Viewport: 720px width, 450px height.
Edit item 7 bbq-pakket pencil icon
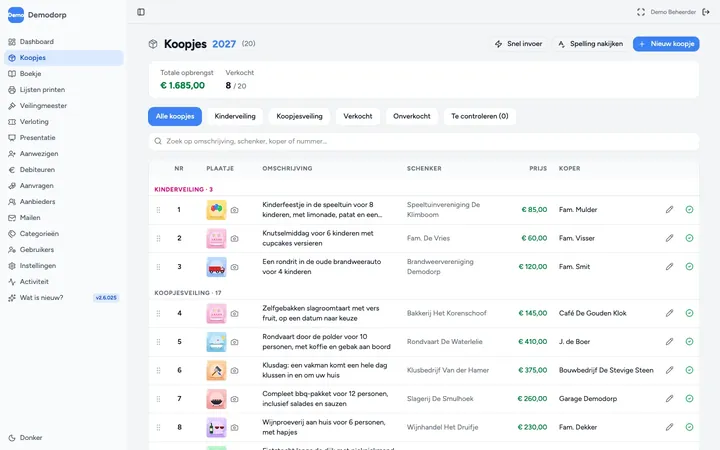[669, 399]
